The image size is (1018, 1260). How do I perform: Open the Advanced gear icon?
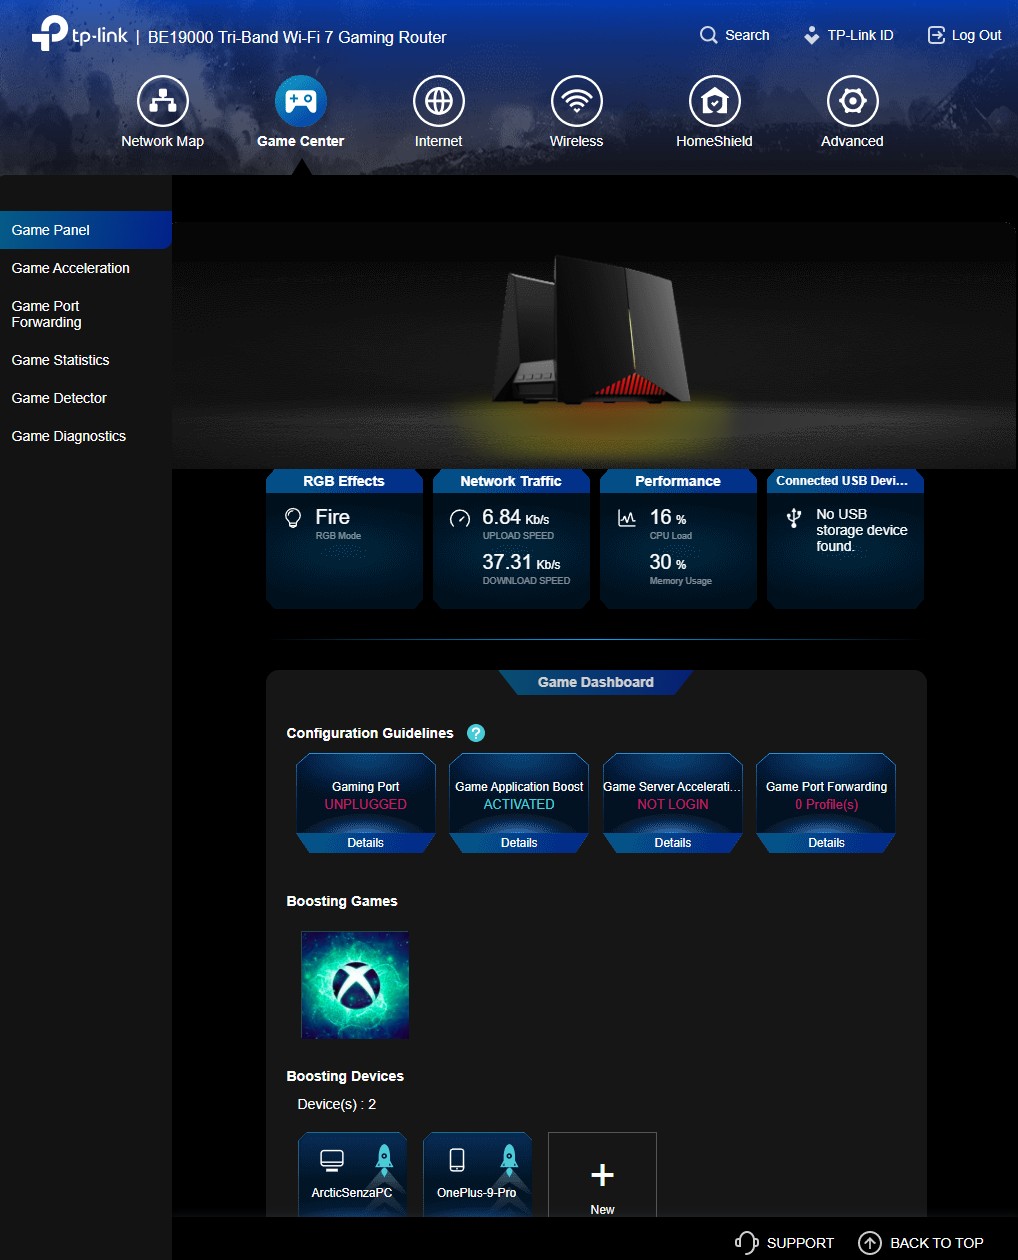852,102
